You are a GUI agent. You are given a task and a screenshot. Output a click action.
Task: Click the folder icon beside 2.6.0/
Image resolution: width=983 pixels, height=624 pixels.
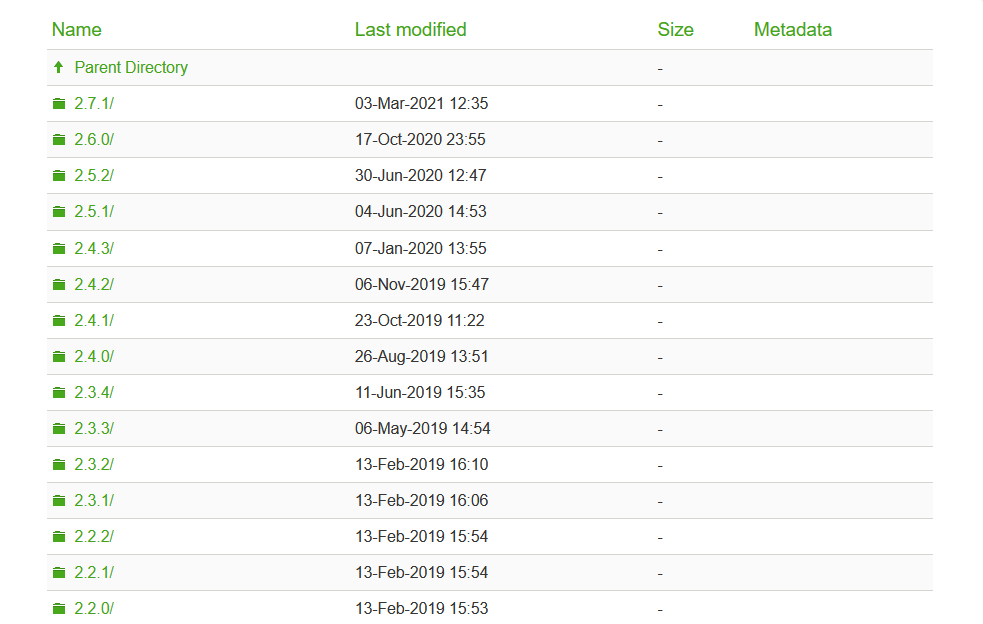(x=59, y=140)
